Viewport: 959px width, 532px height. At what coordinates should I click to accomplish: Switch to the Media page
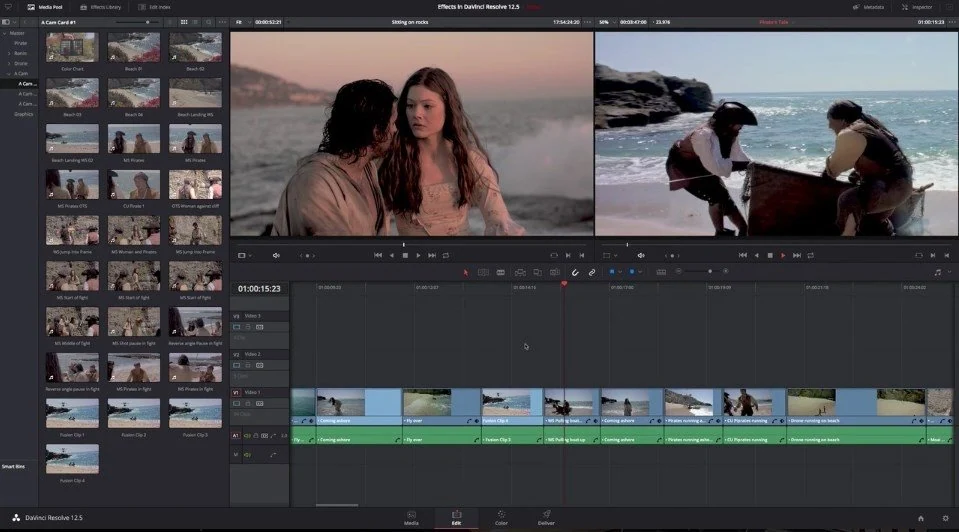point(411,518)
